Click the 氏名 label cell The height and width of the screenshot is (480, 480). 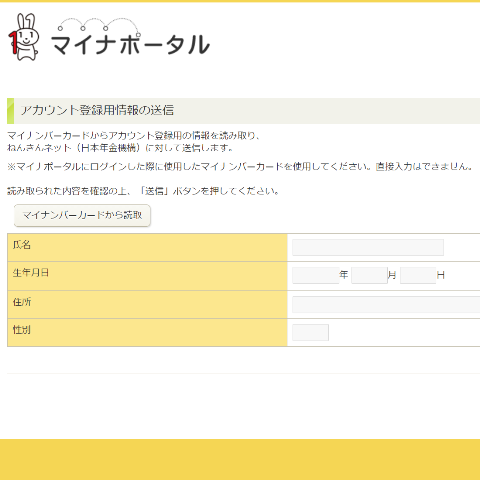pyautogui.click(x=147, y=248)
